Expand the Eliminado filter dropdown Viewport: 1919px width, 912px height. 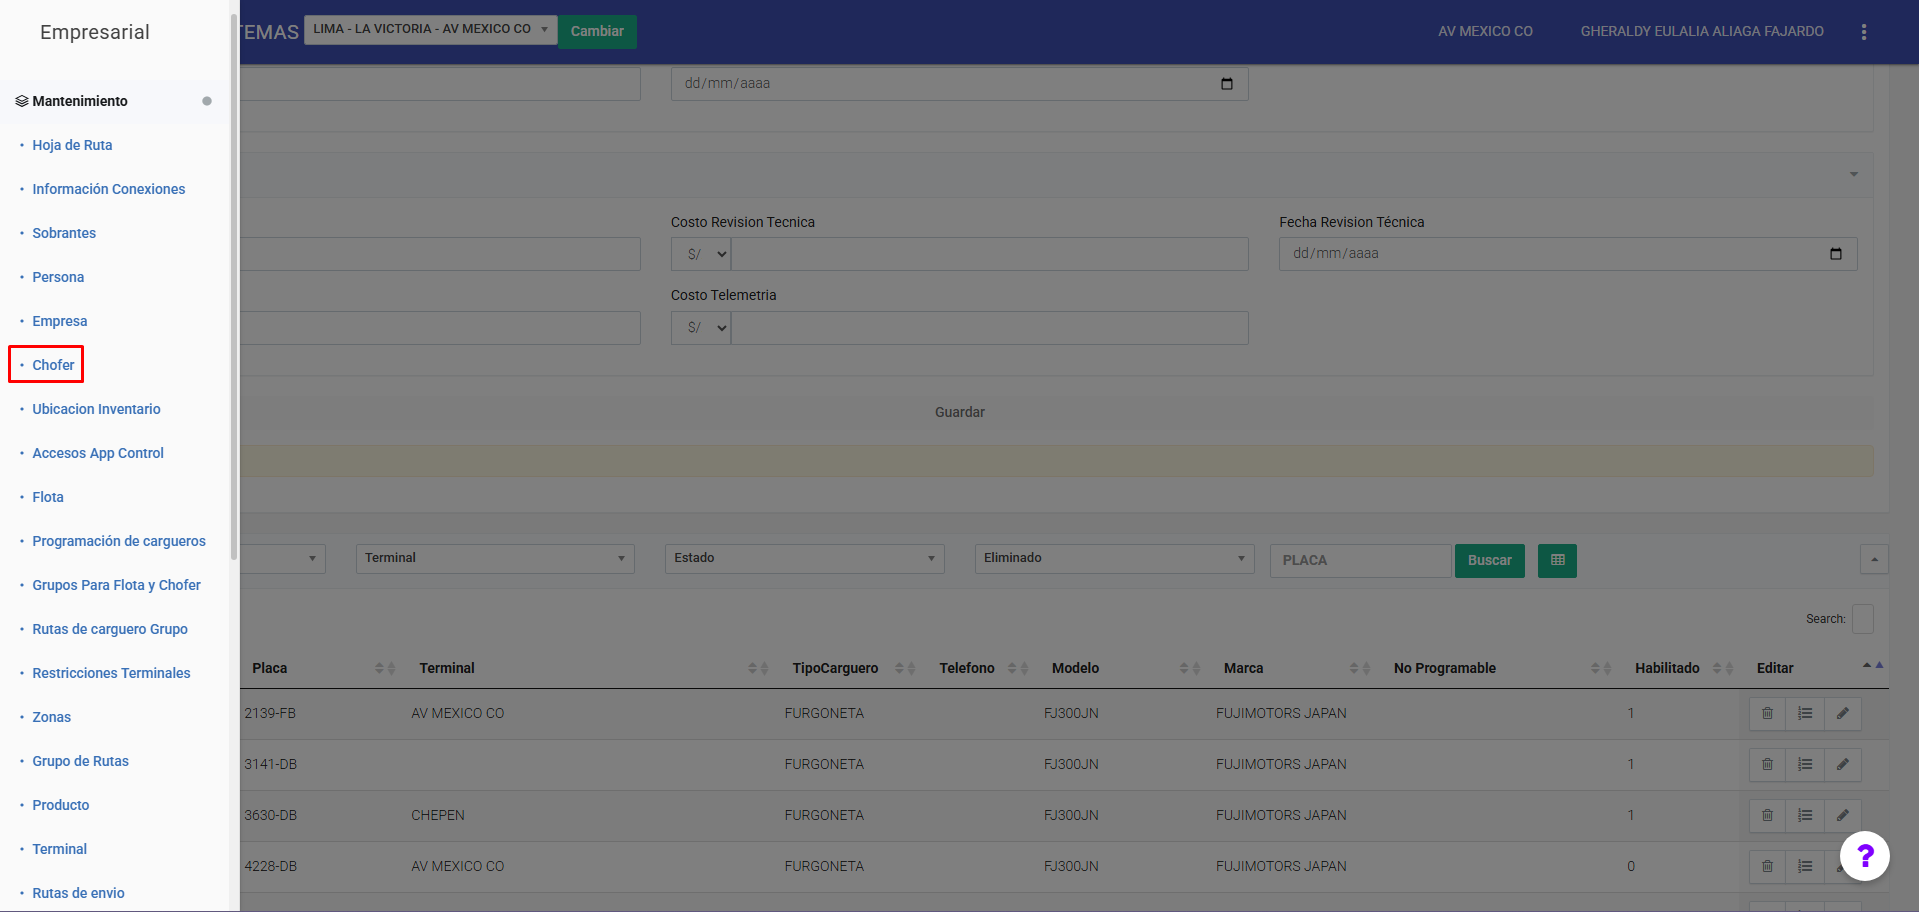click(x=1114, y=559)
